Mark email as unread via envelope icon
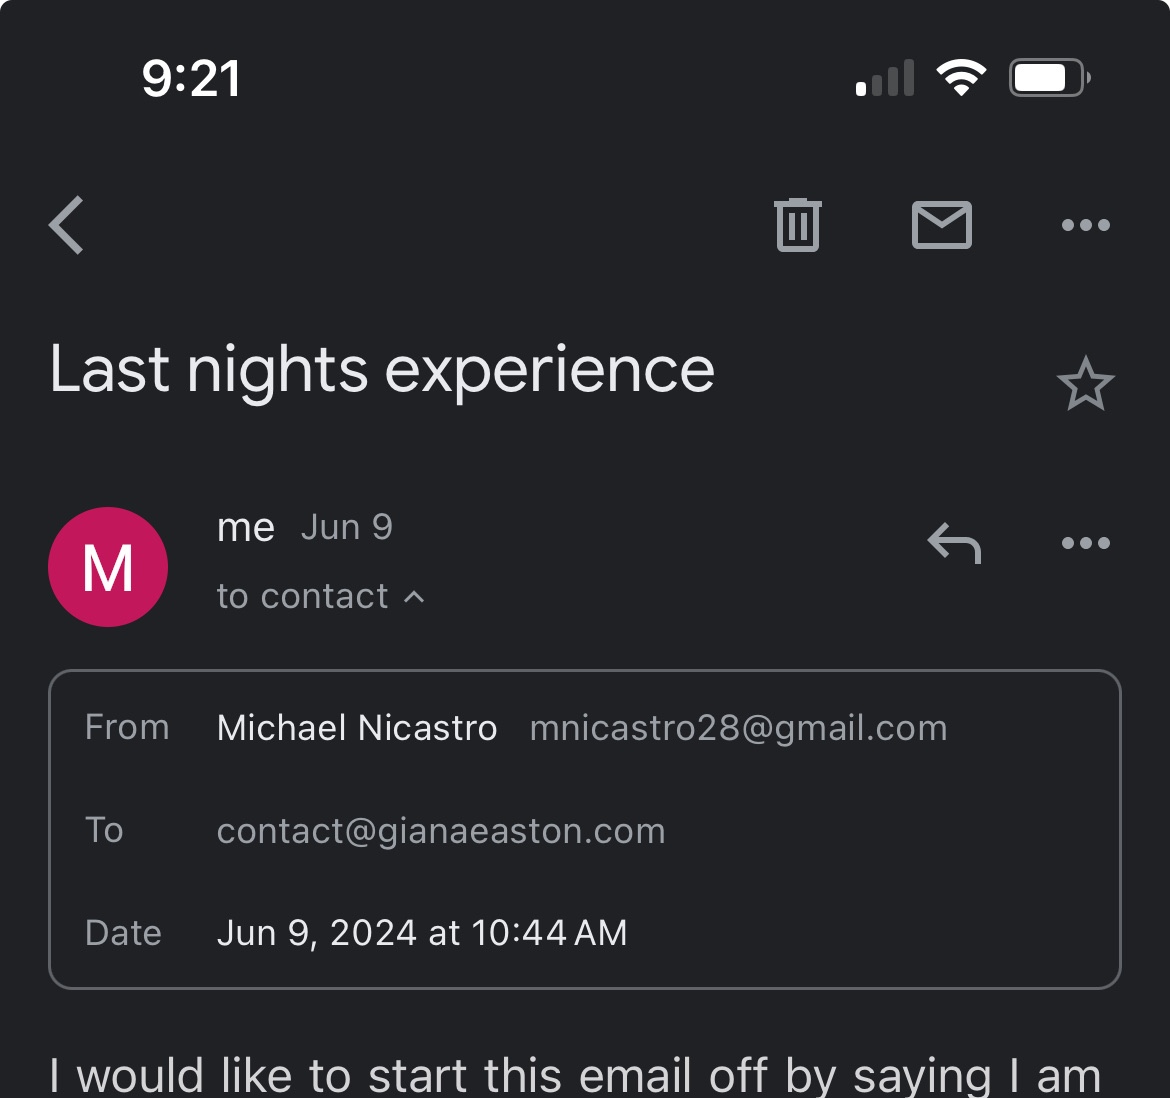Viewport: 1170px width, 1098px height. coord(941,225)
